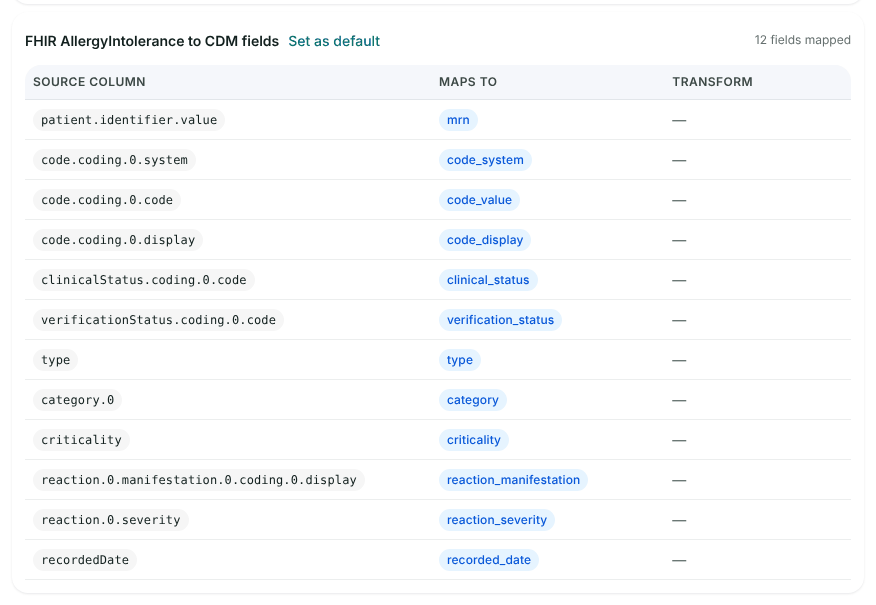The width and height of the screenshot is (876, 605).
Task: Click the recorded_date mapped field tag
Action: tap(489, 560)
